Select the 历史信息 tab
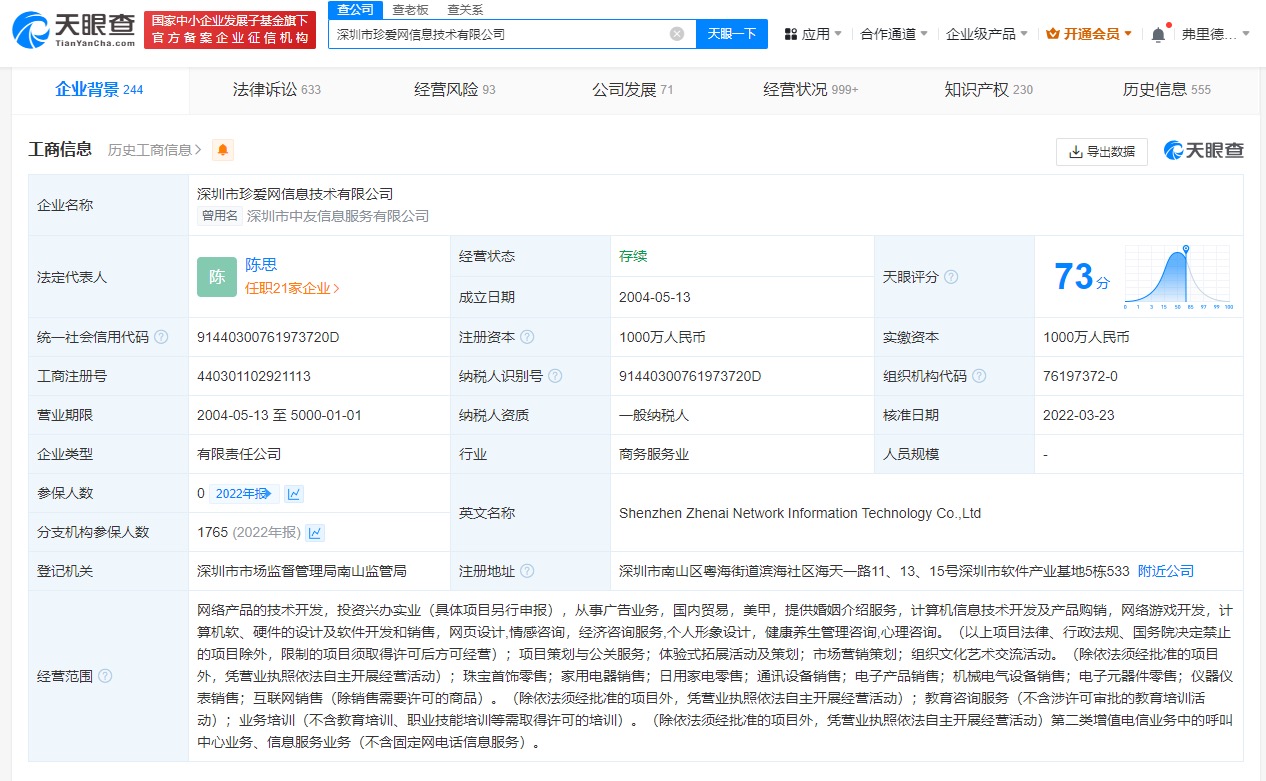The width and height of the screenshot is (1266, 781). pos(1167,89)
